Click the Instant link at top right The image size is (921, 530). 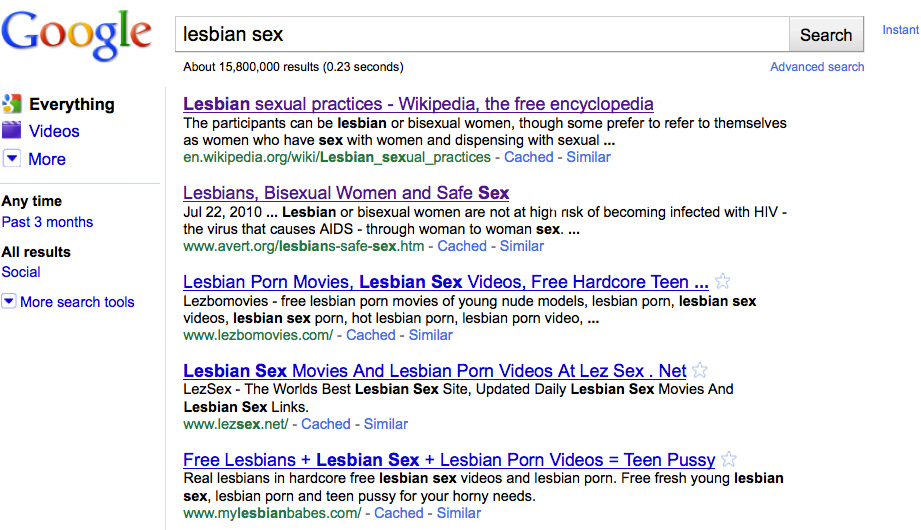(x=900, y=30)
